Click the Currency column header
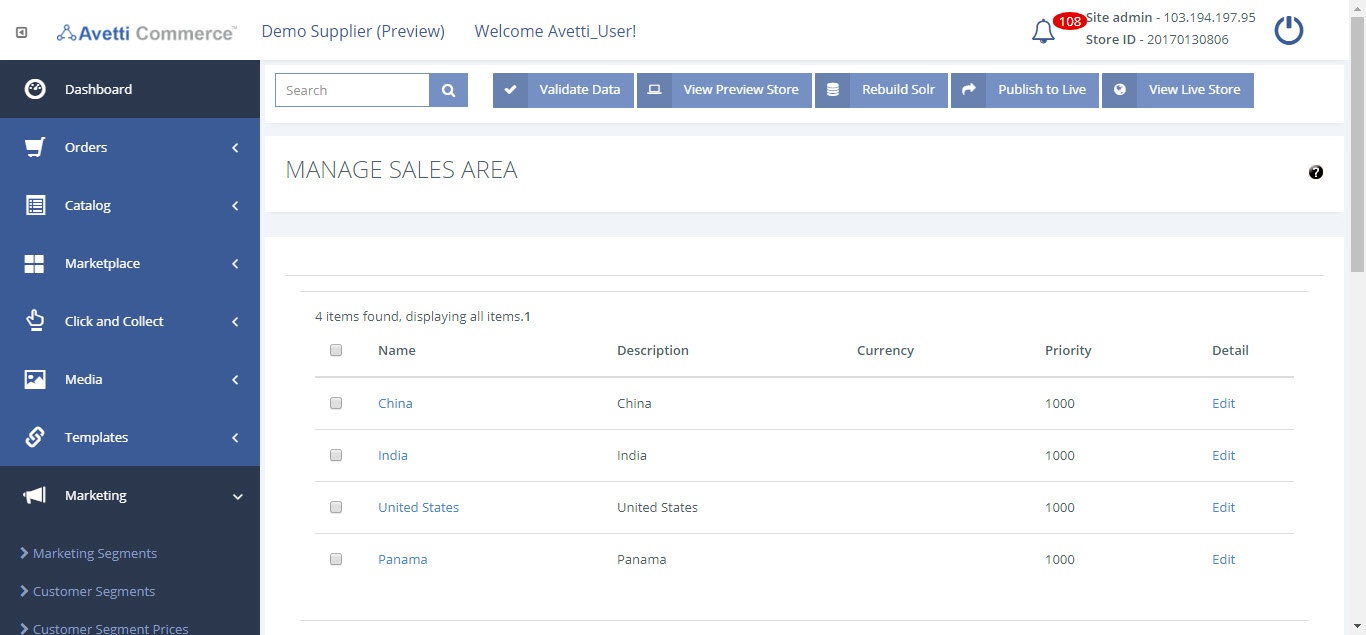Viewport: 1366px width, 635px height. (885, 350)
